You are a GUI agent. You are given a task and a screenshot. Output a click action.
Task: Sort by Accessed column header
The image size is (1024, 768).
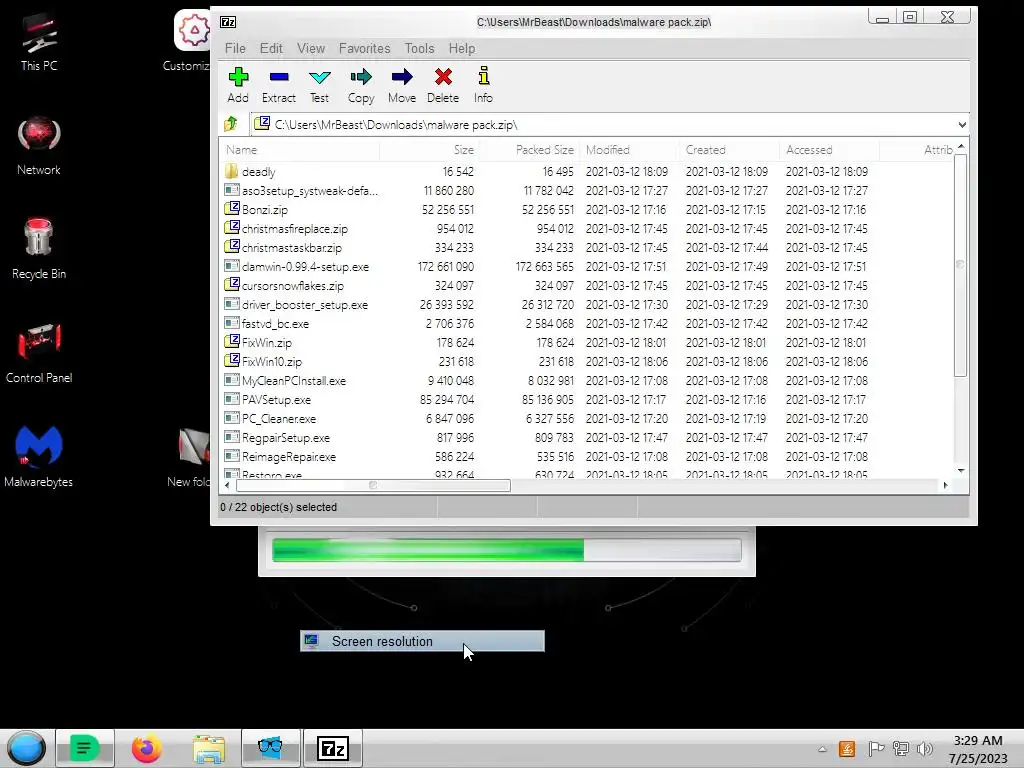[x=829, y=150]
